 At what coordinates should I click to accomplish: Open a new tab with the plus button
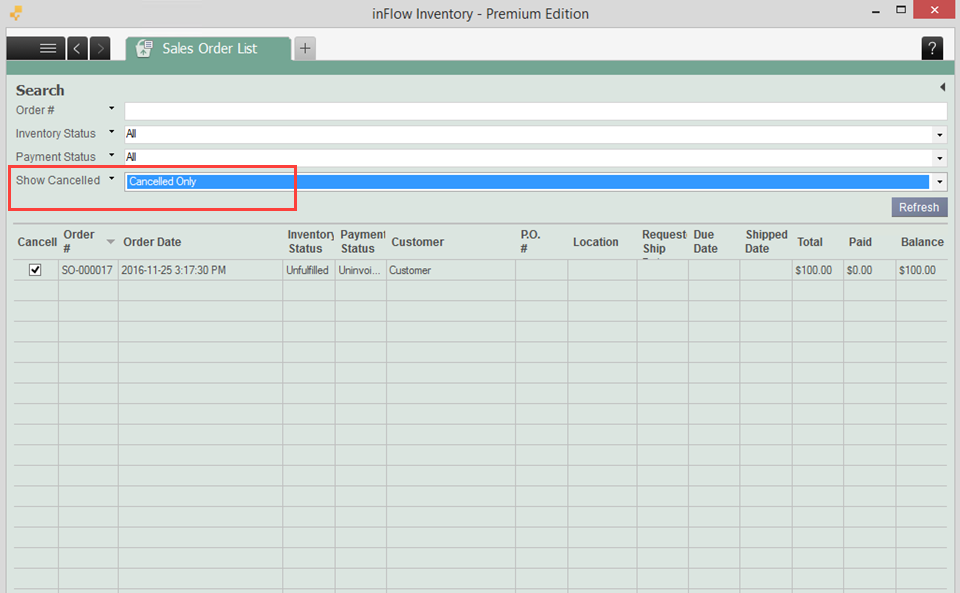305,48
